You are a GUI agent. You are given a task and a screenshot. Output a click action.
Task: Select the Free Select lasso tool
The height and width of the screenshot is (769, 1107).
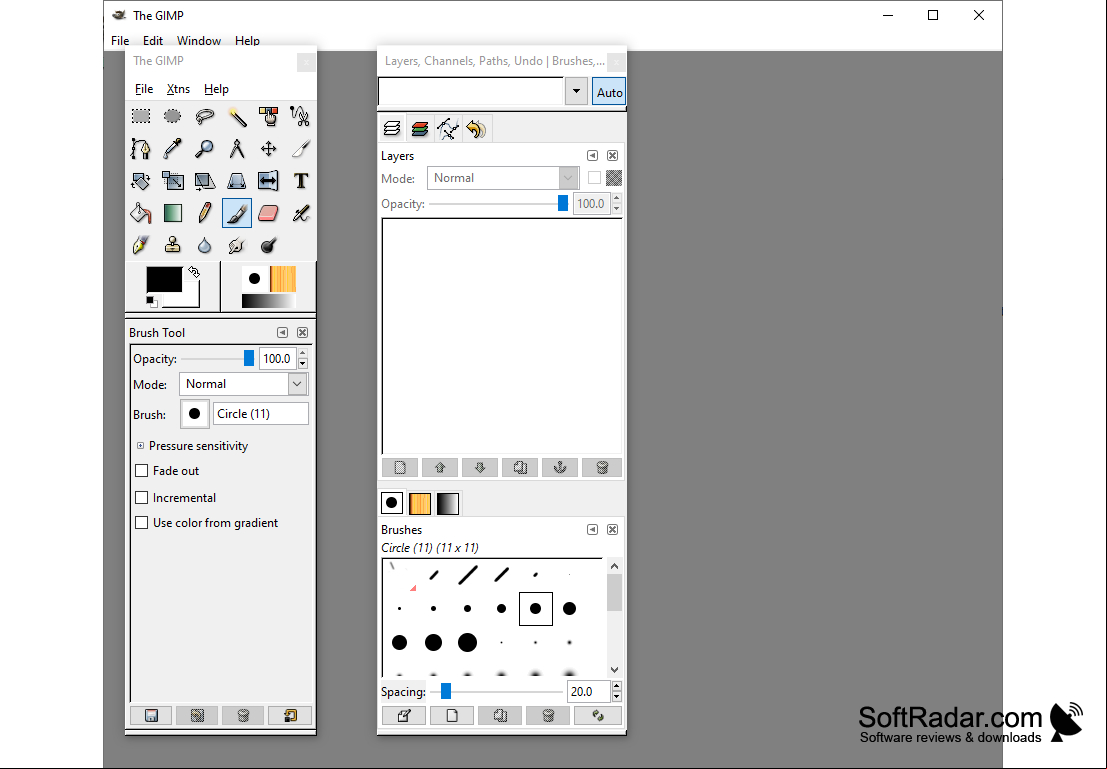(205, 116)
